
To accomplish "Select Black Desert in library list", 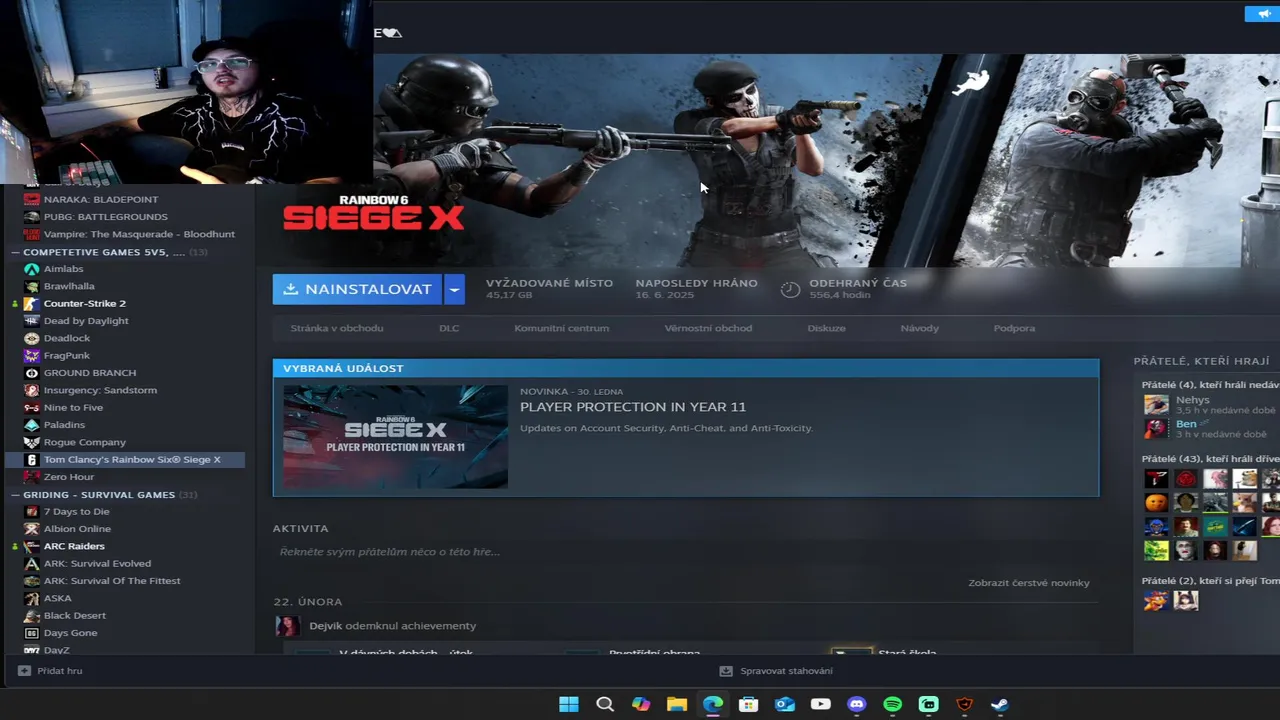I will click(x=75, y=616).
